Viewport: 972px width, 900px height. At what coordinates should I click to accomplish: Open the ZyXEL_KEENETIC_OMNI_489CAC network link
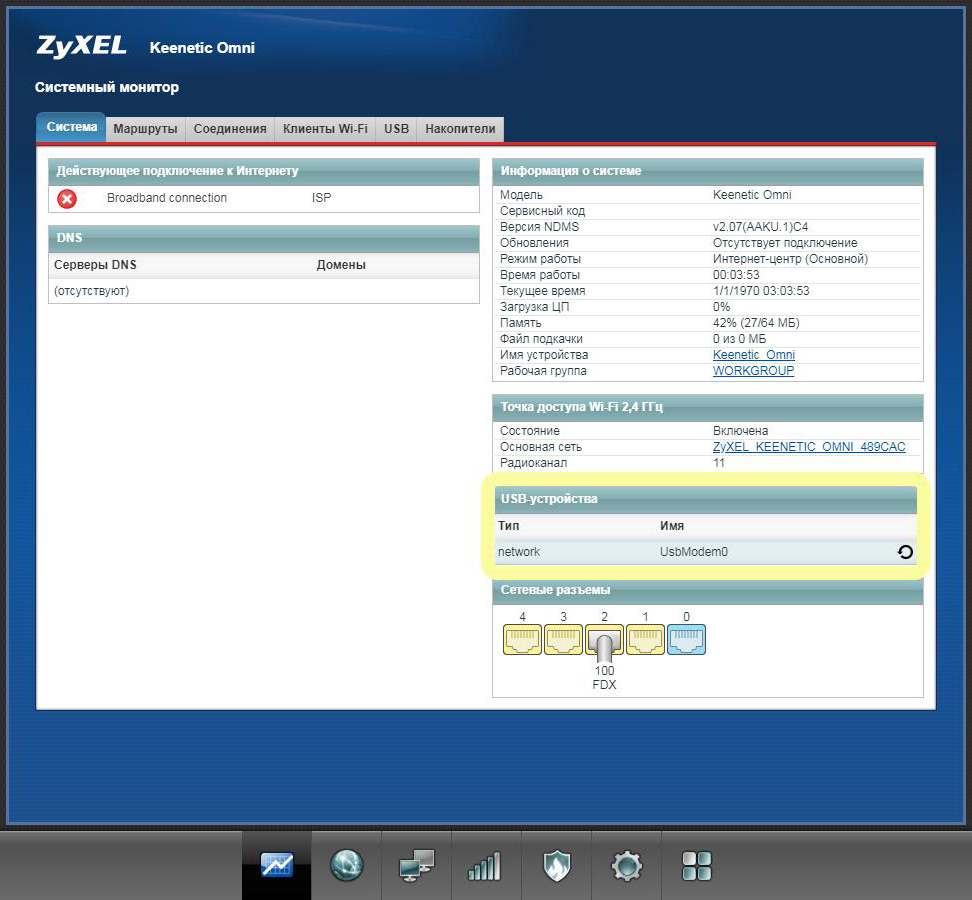(x=808, y=447)
